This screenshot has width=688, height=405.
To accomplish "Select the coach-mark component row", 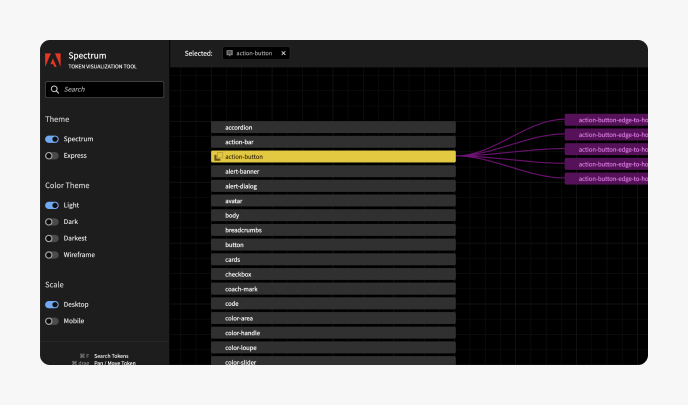I will 333,289.
